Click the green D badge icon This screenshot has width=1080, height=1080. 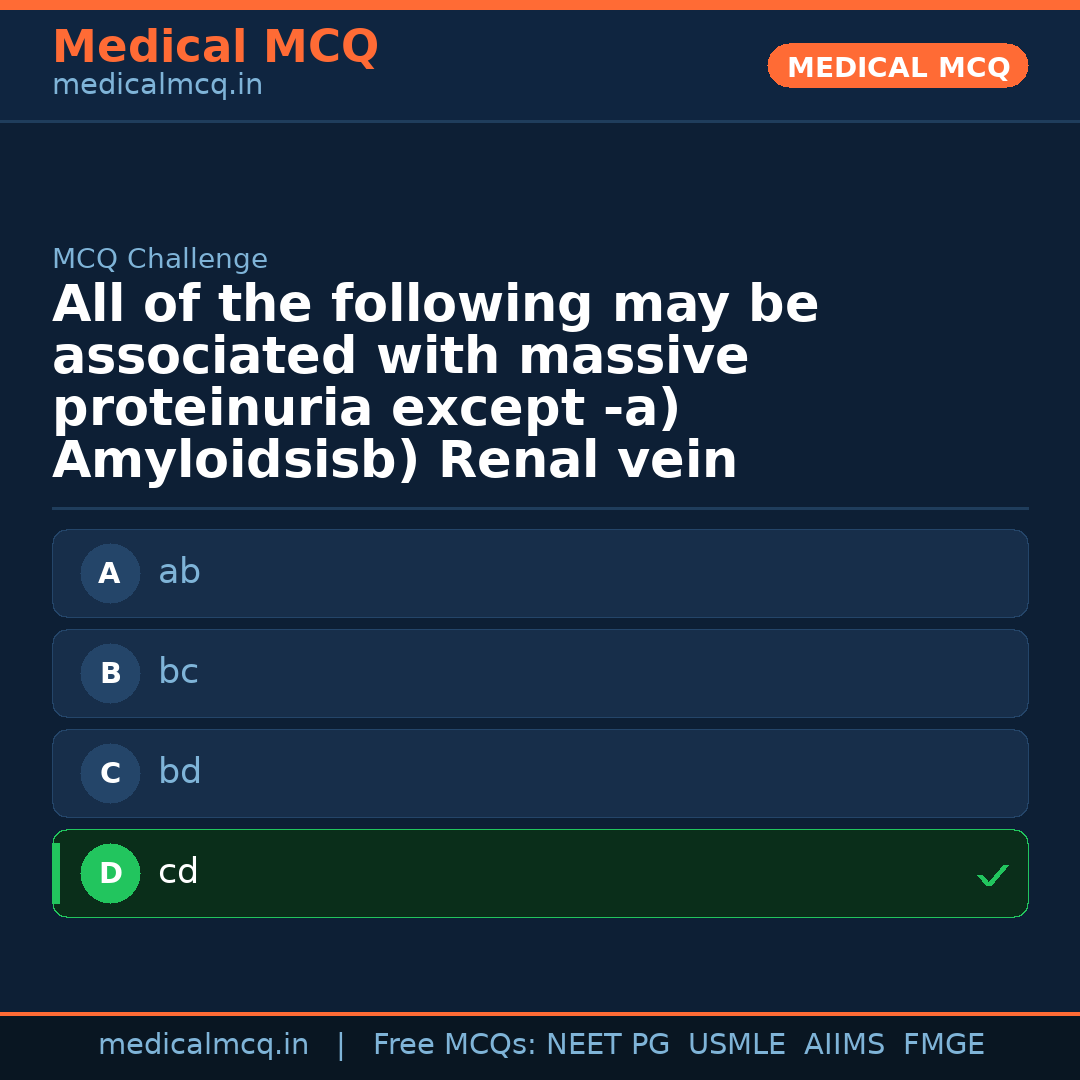coord(110,873)
